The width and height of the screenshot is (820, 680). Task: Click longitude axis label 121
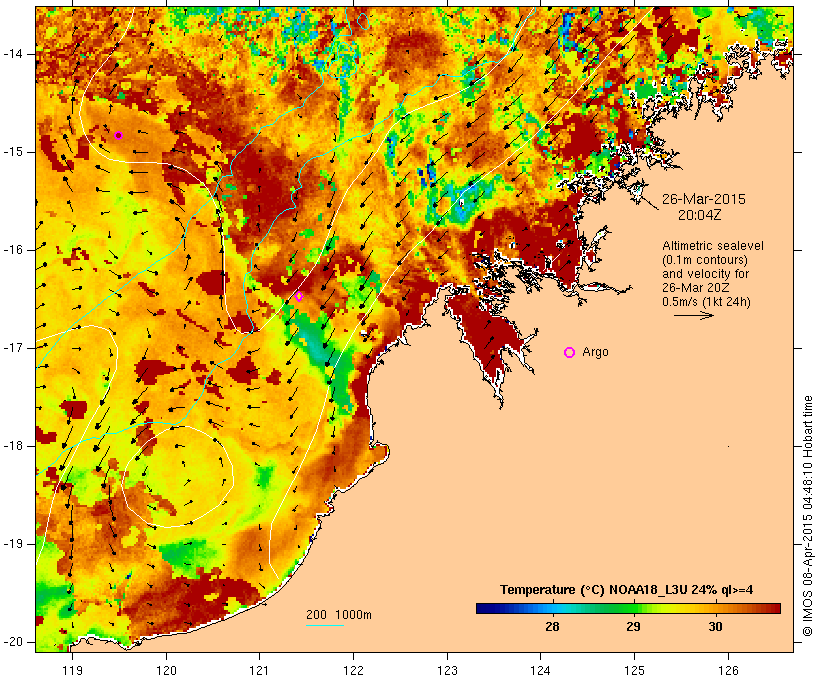pyautogui.click(x=259, y=670)
